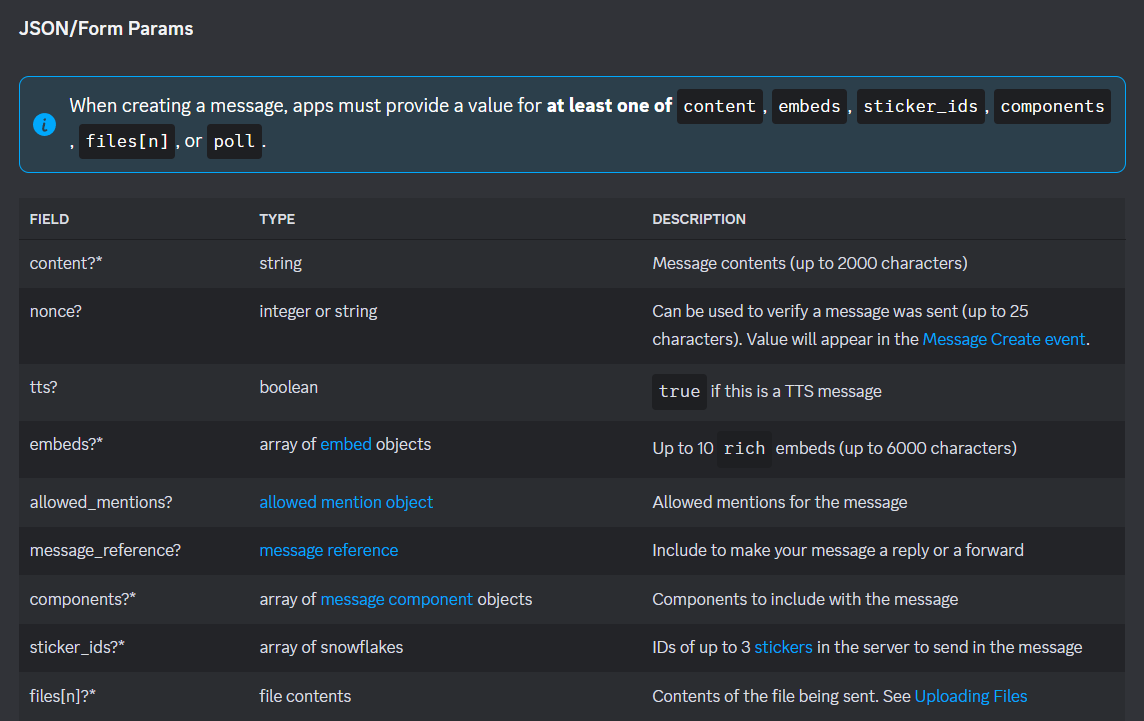This screenshot has width=1144, height=721.
Task: Select the files[n] code tag in callout
Action: 125,141
